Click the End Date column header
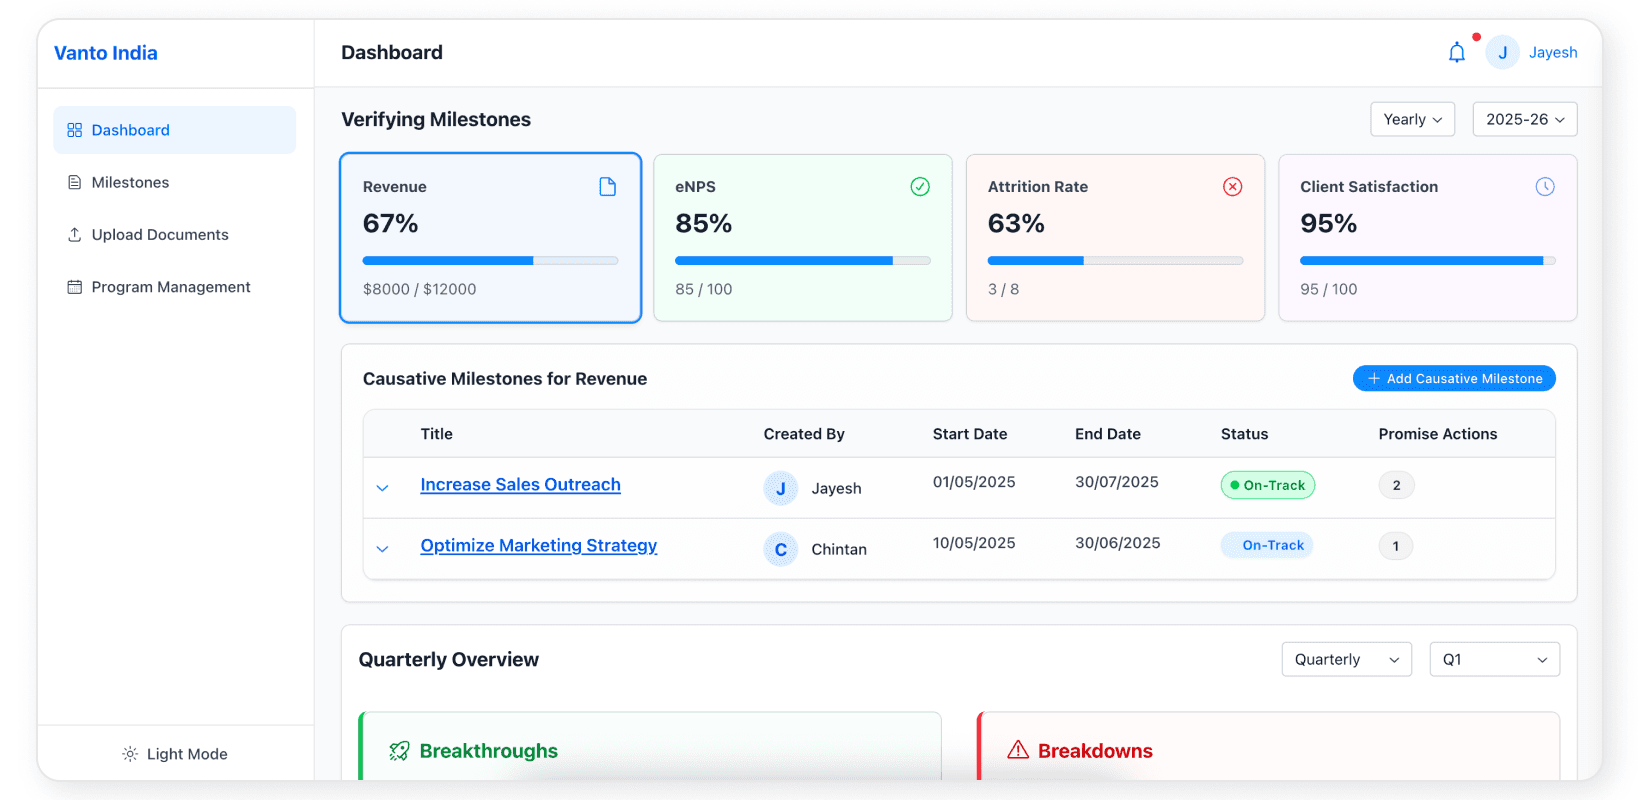Image resolution: width=1640 pixels, height=800 pixels. (1108, 434)
